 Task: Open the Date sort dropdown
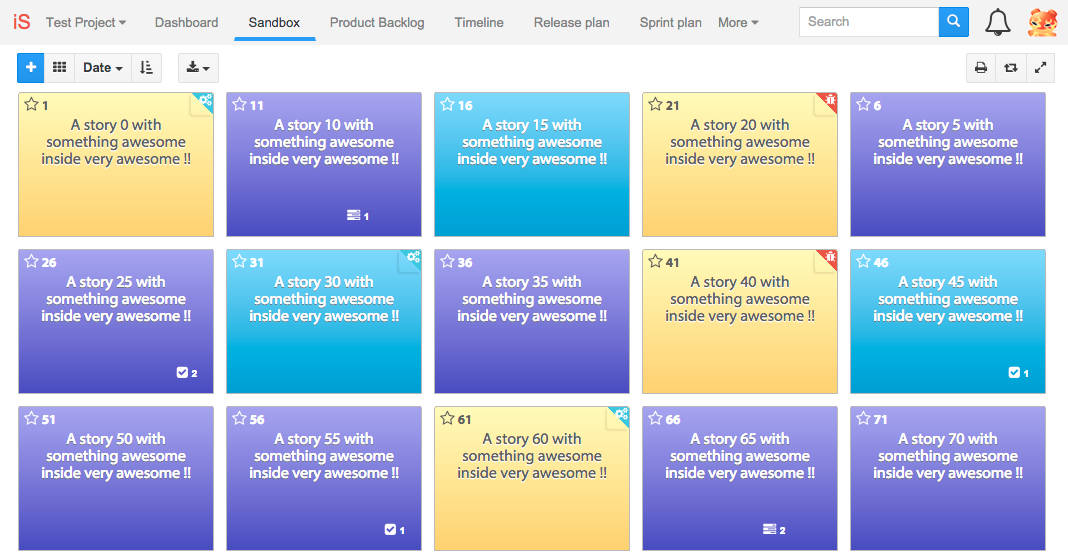tap(103, 67)
